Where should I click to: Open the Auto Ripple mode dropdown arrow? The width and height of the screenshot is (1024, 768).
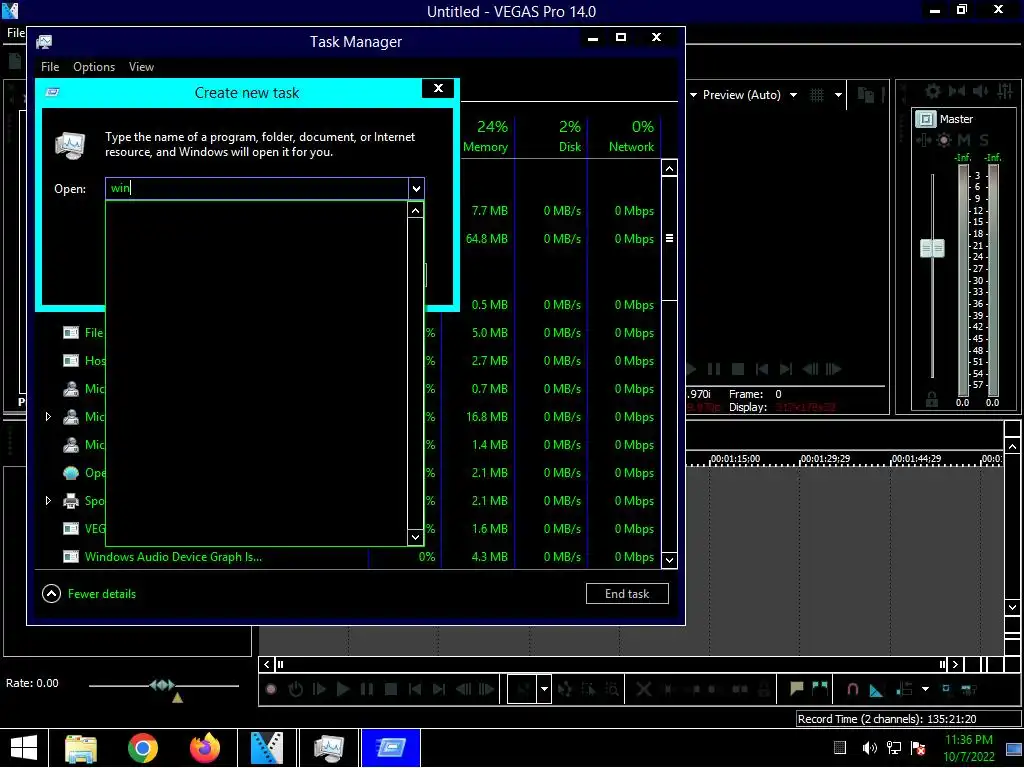(x=925, y=689)
